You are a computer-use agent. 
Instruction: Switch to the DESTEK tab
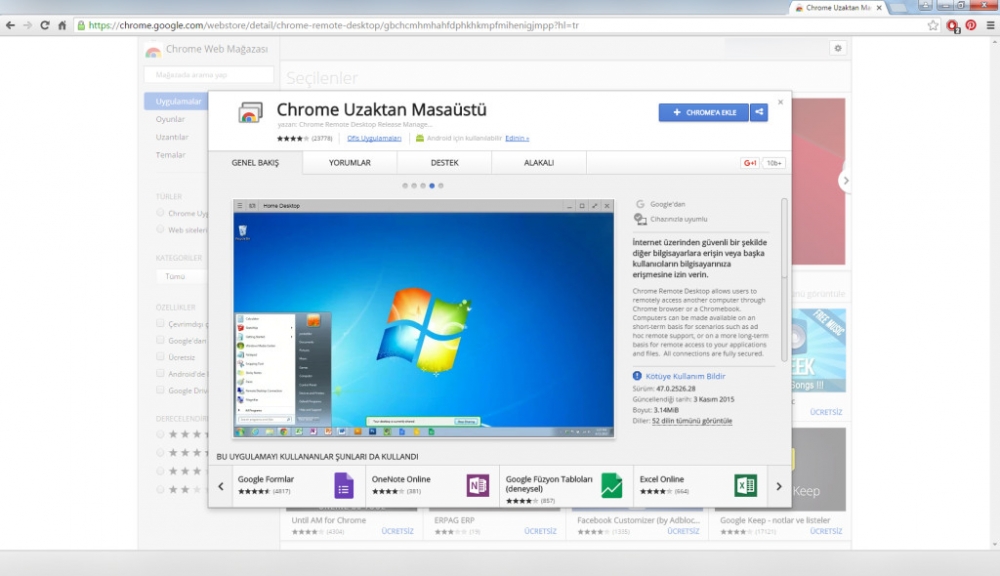444,162
